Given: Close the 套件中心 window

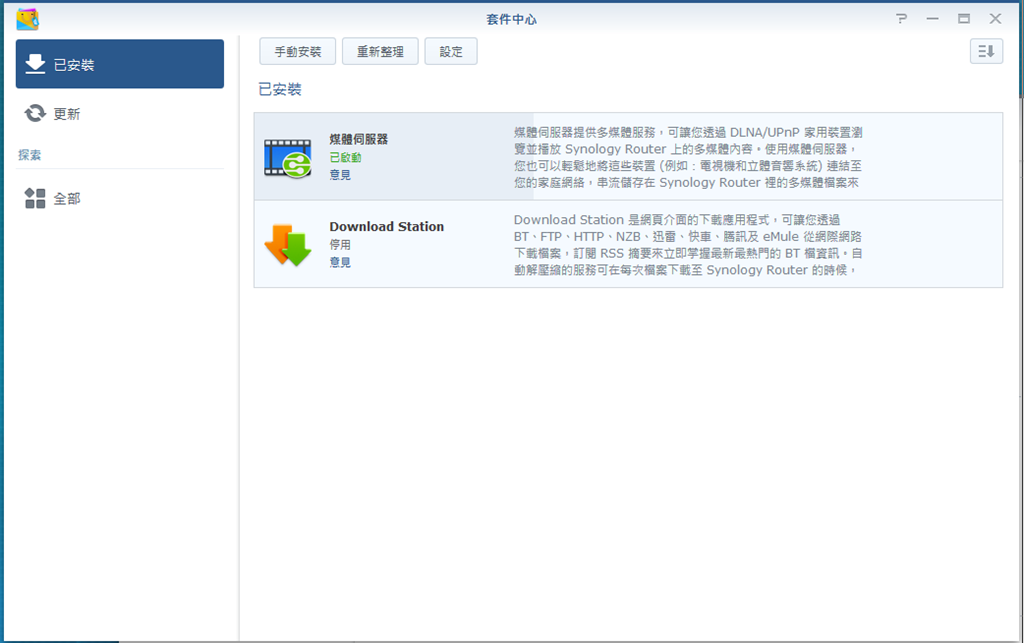Looking at the screenshot, I should point(995,19).
